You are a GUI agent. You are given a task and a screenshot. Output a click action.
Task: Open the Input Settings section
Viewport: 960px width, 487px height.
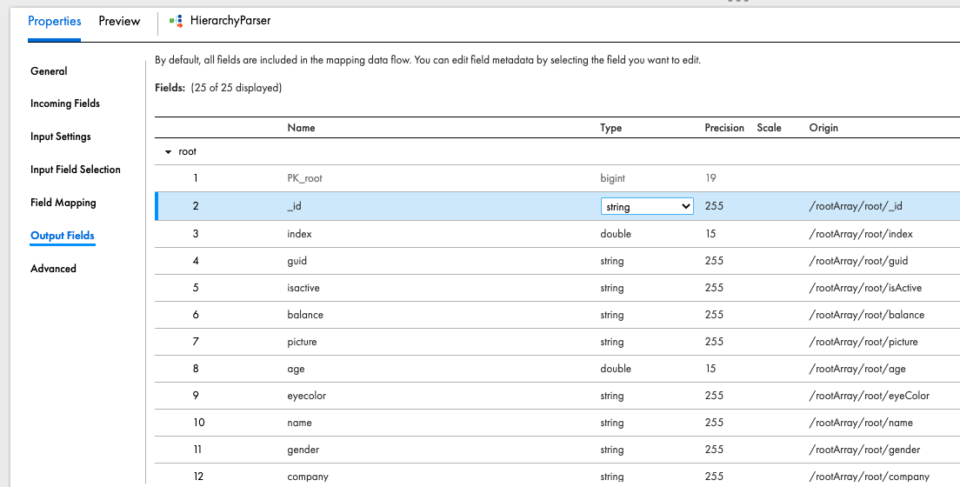[x=61, y=137]
